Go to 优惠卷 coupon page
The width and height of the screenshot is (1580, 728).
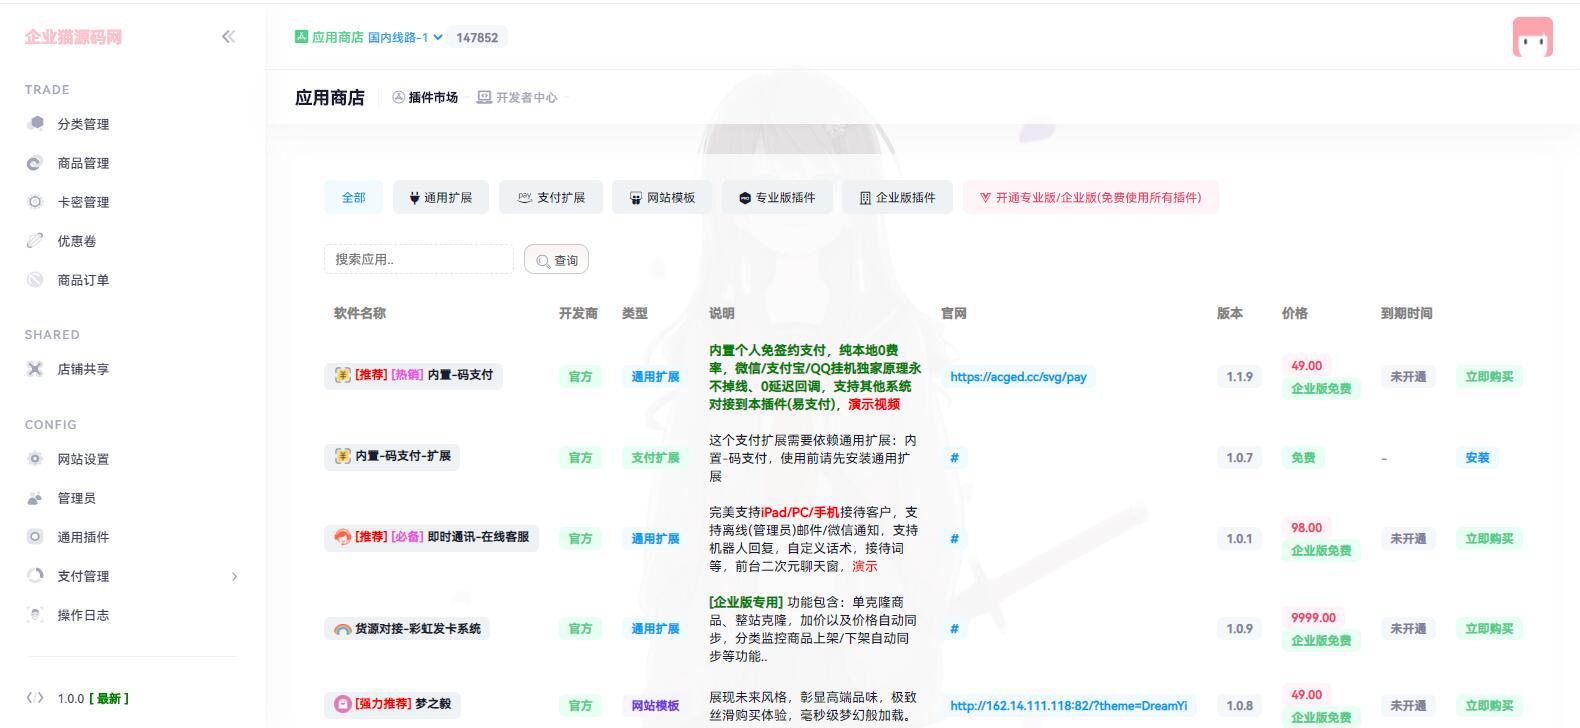click(x=76, y=241)
